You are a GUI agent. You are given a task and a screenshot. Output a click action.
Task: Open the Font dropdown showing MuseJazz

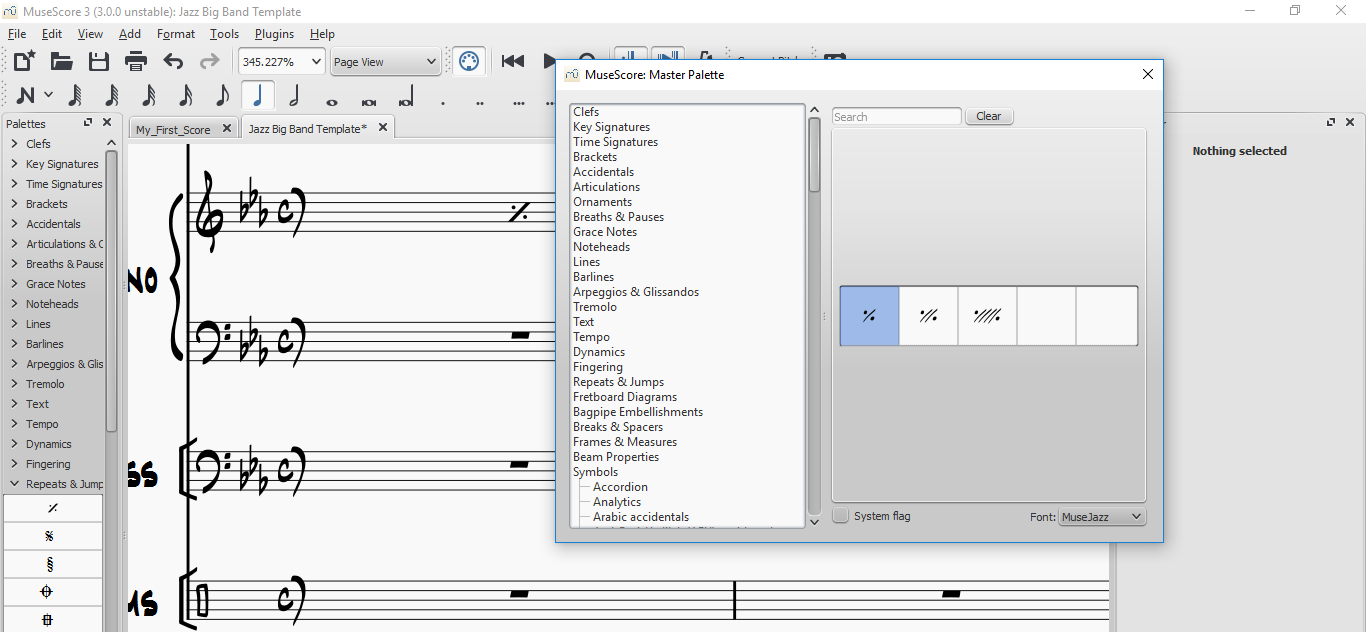[x=1102, y=517]
